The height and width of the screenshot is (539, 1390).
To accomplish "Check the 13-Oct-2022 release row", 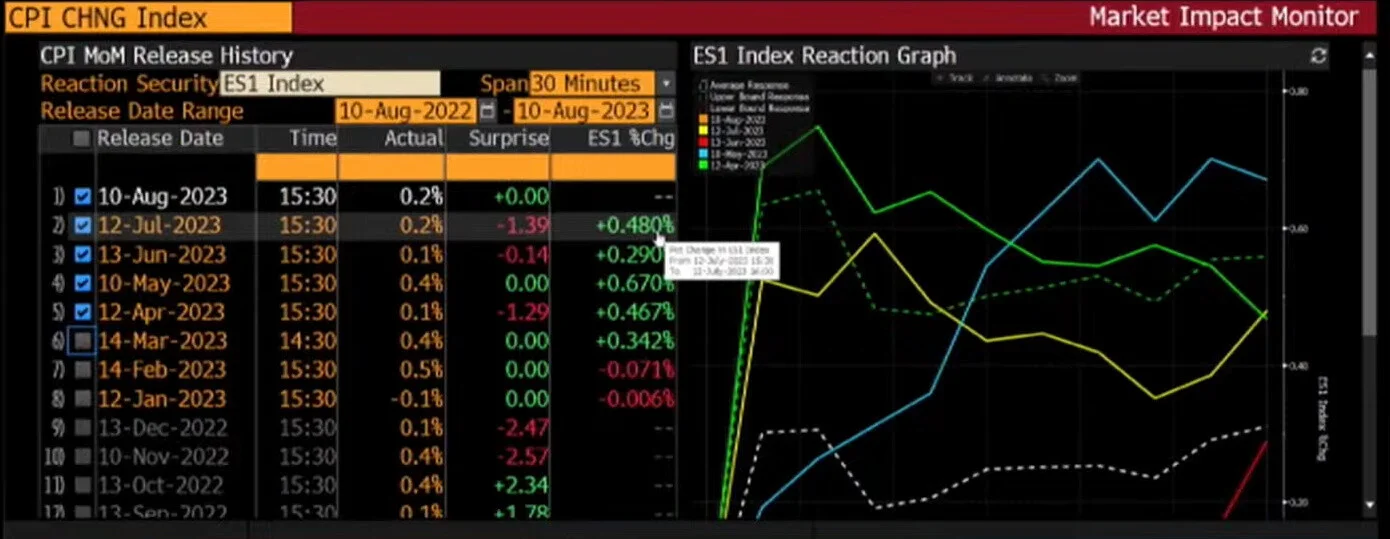I will coord(83,486).
